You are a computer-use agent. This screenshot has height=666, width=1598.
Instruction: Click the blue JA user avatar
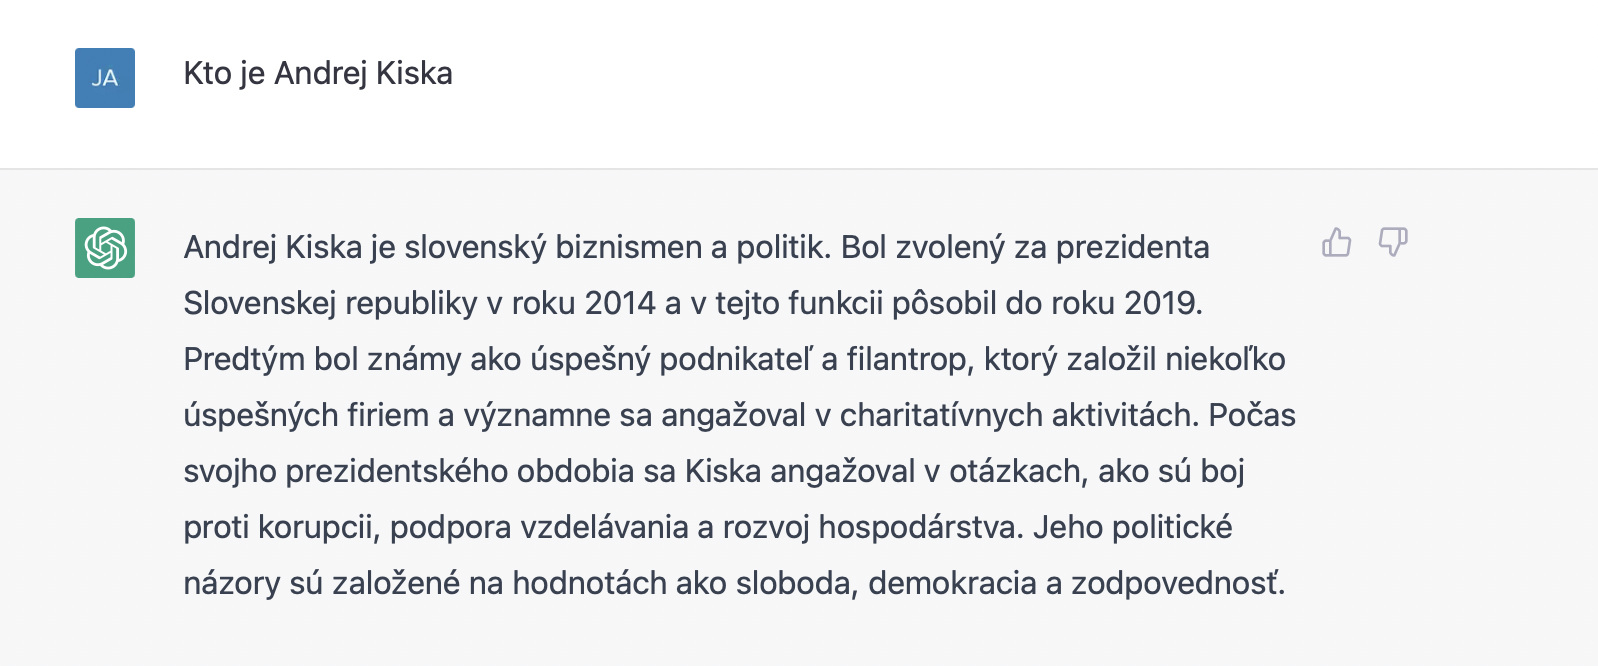click(x=105, y=78)
